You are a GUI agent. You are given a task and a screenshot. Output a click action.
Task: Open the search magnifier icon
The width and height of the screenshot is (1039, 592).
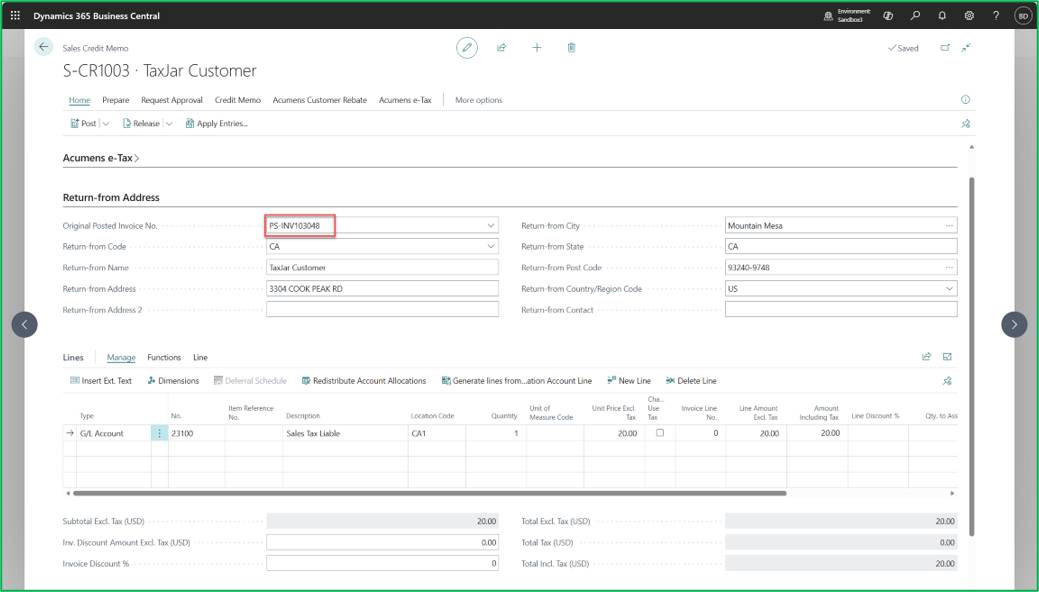915,15
